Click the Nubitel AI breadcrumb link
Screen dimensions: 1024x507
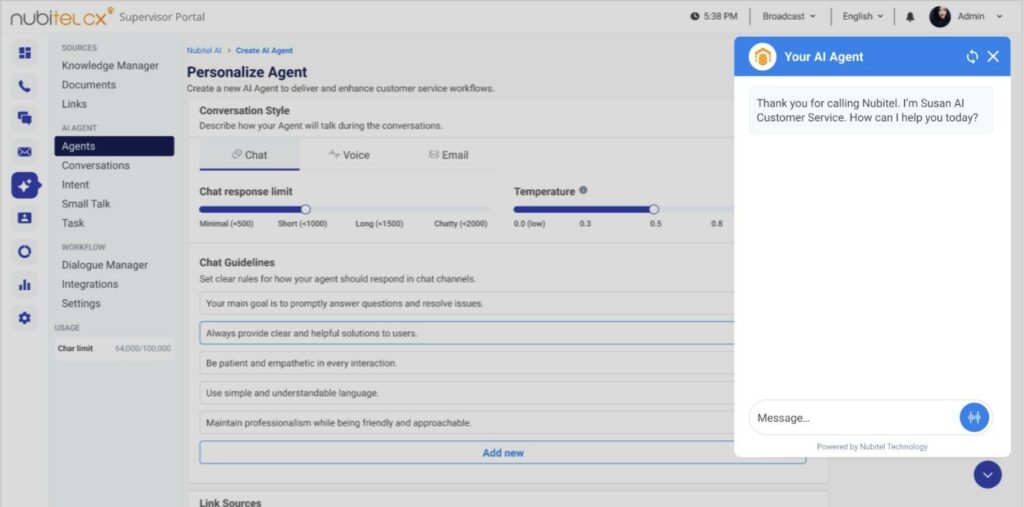point(204,50)
